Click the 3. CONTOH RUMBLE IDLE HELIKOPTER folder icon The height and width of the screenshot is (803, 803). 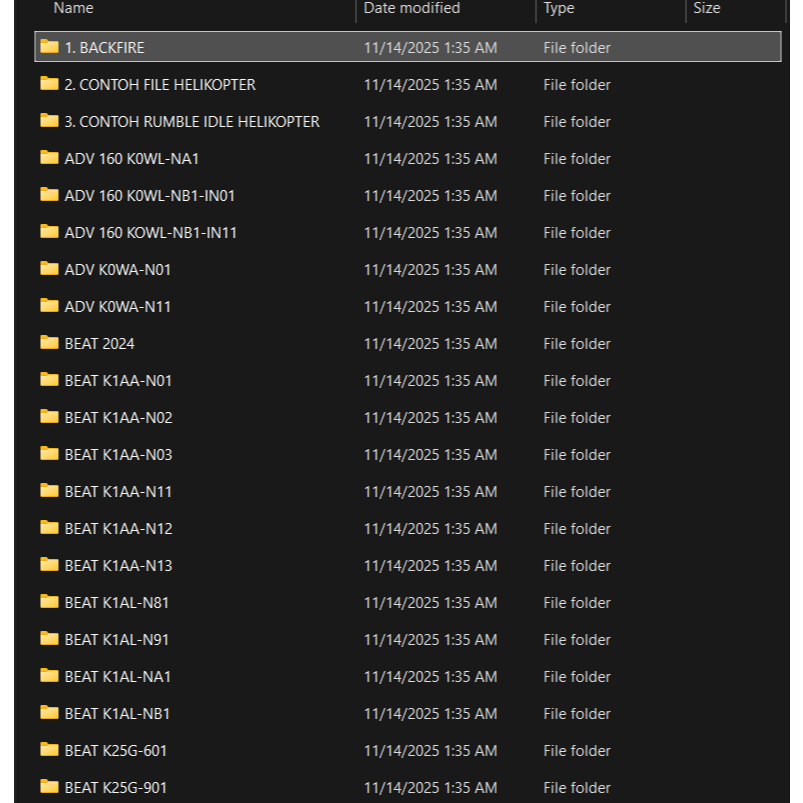[x=48, y=121]
